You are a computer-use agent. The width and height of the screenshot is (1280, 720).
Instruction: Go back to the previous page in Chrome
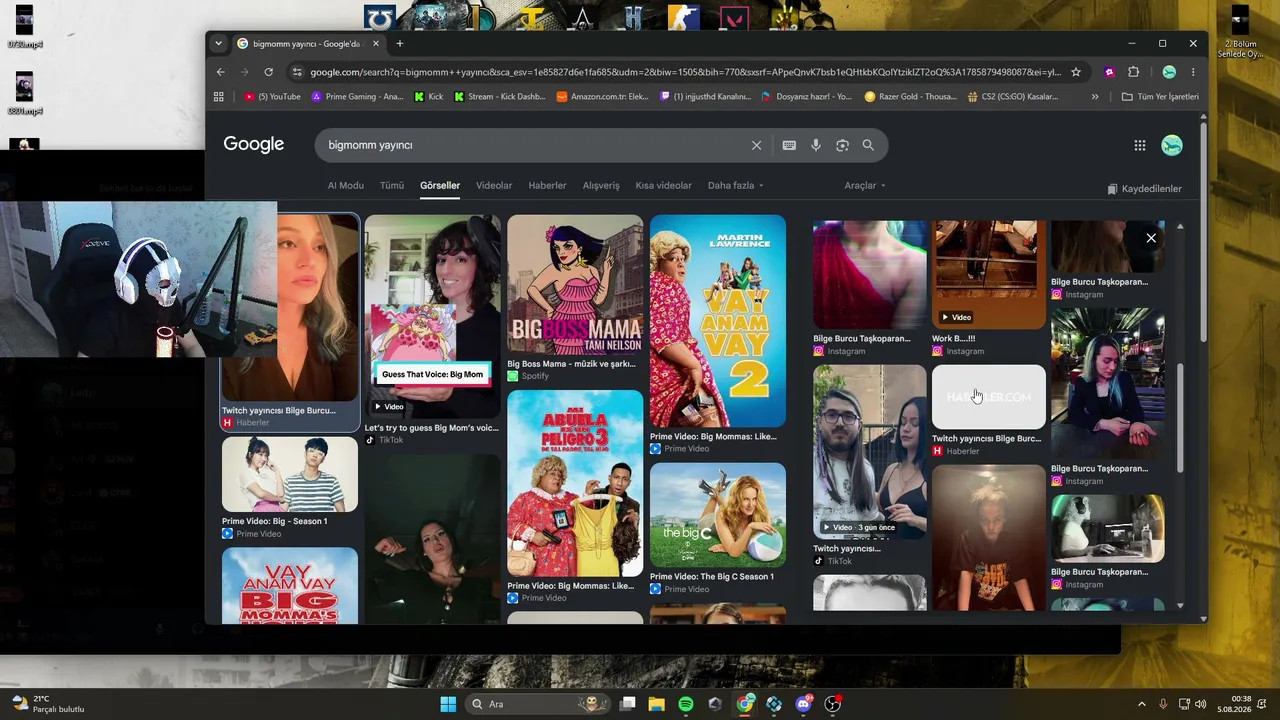click(x=221, y=72)
